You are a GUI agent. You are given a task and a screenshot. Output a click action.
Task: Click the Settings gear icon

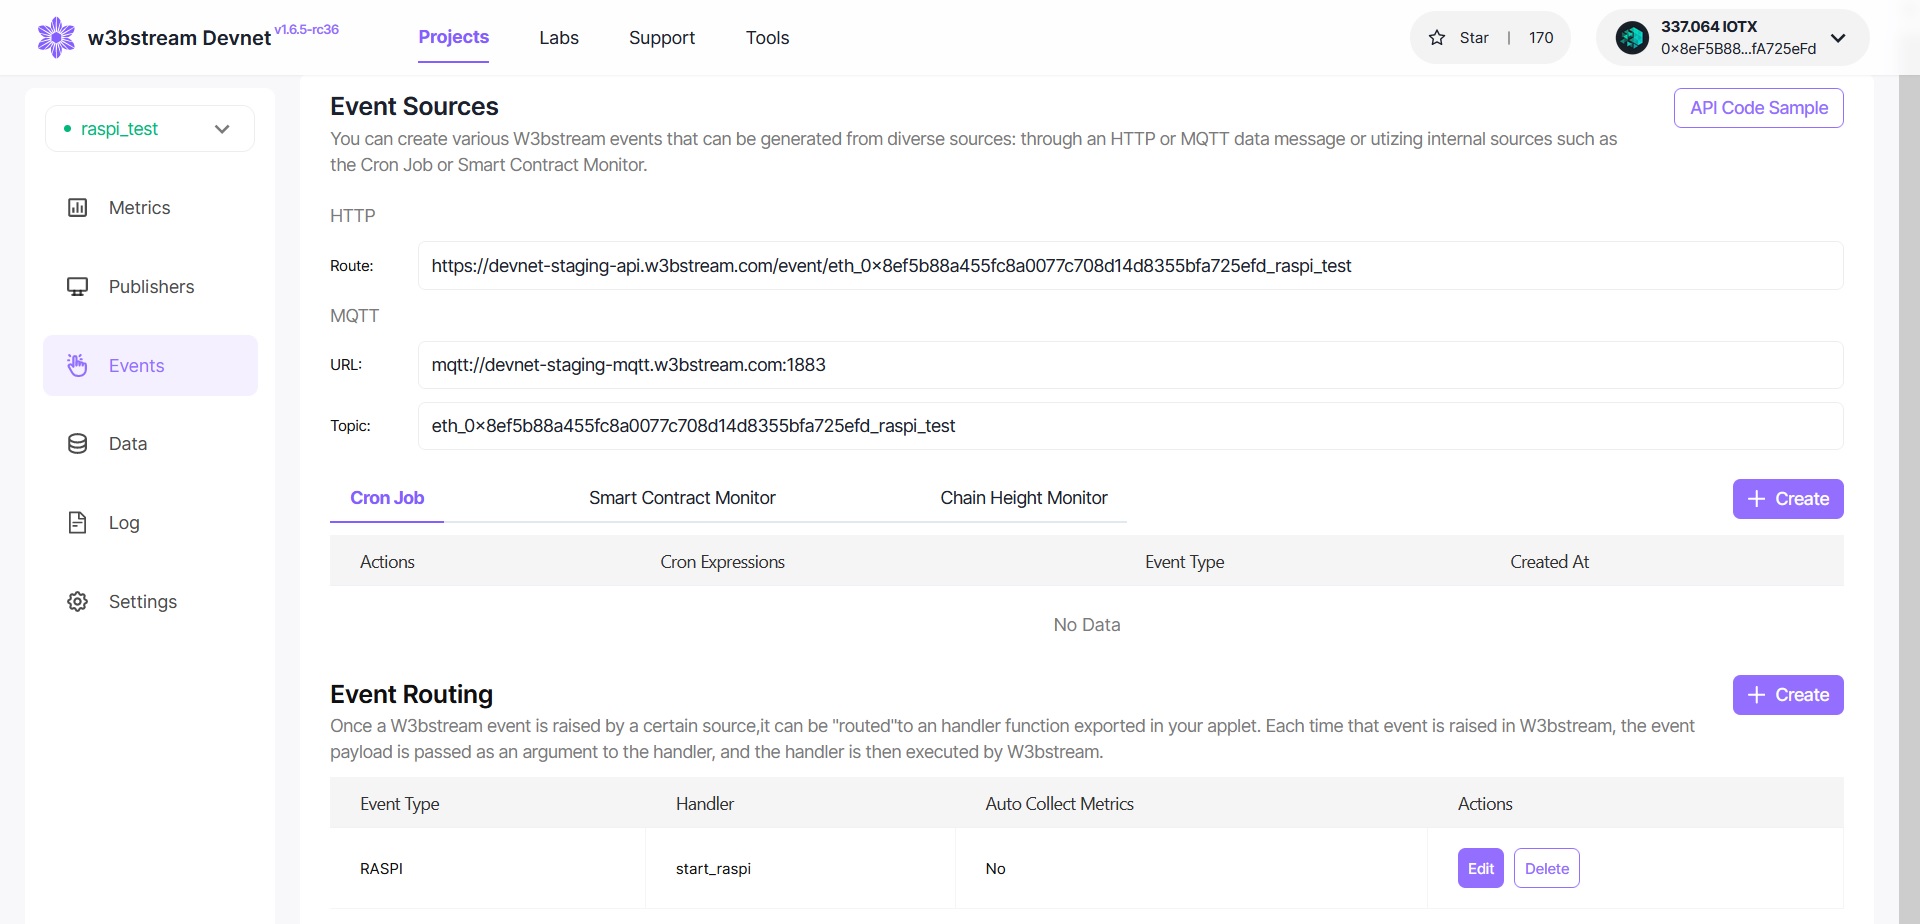[x=77, y=602]
